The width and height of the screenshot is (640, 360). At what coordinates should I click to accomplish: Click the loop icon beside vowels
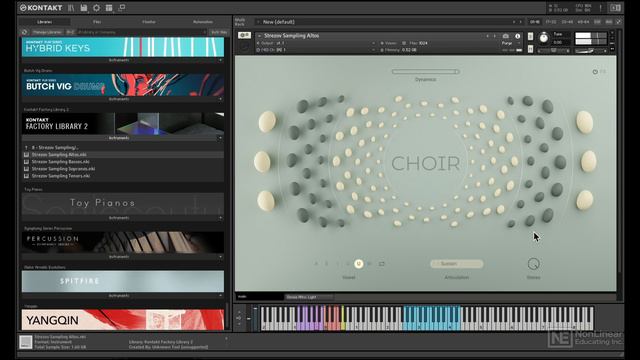coord(382,264)
